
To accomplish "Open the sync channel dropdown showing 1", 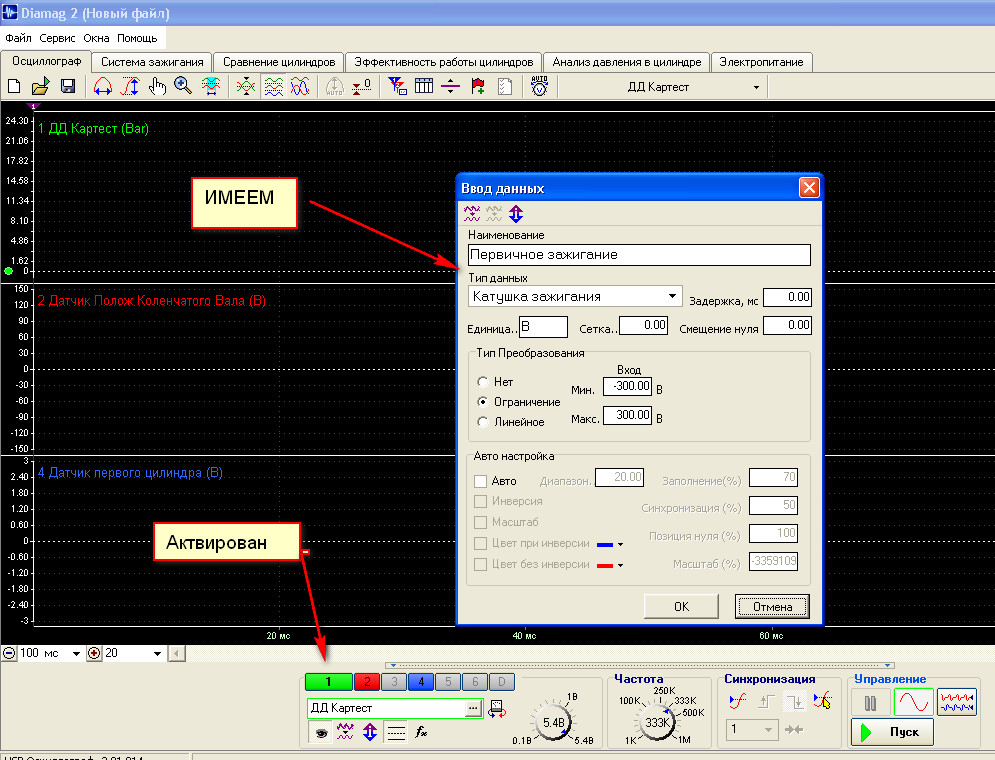I will point(768,730).
